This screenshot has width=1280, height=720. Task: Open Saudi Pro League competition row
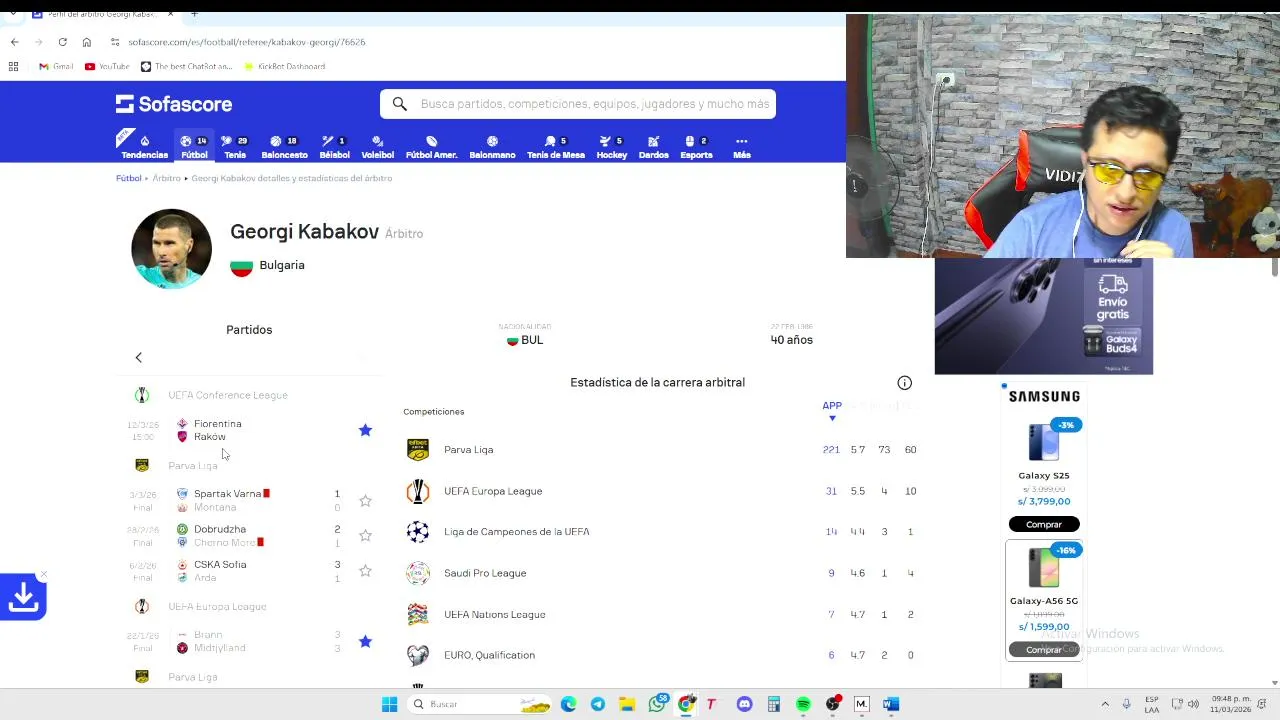[660, 573]
